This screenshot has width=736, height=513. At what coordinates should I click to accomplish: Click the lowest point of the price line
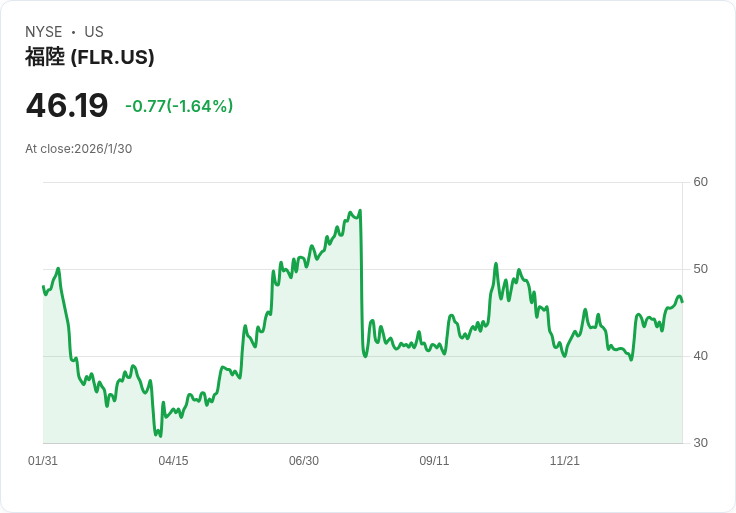pos(159,436)
